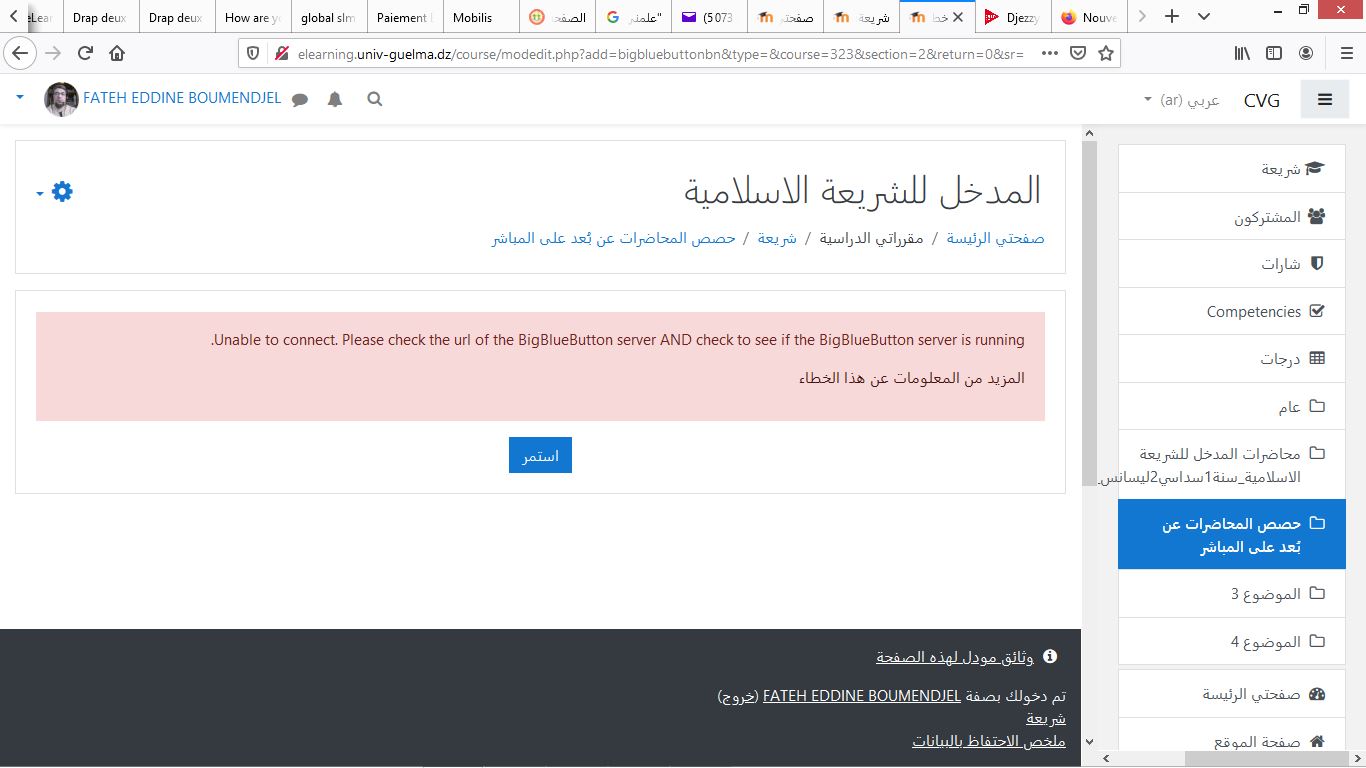Click شريعة breadcrumb link
The width and height of the screenshot is (1366, 768).
[777, 238]
